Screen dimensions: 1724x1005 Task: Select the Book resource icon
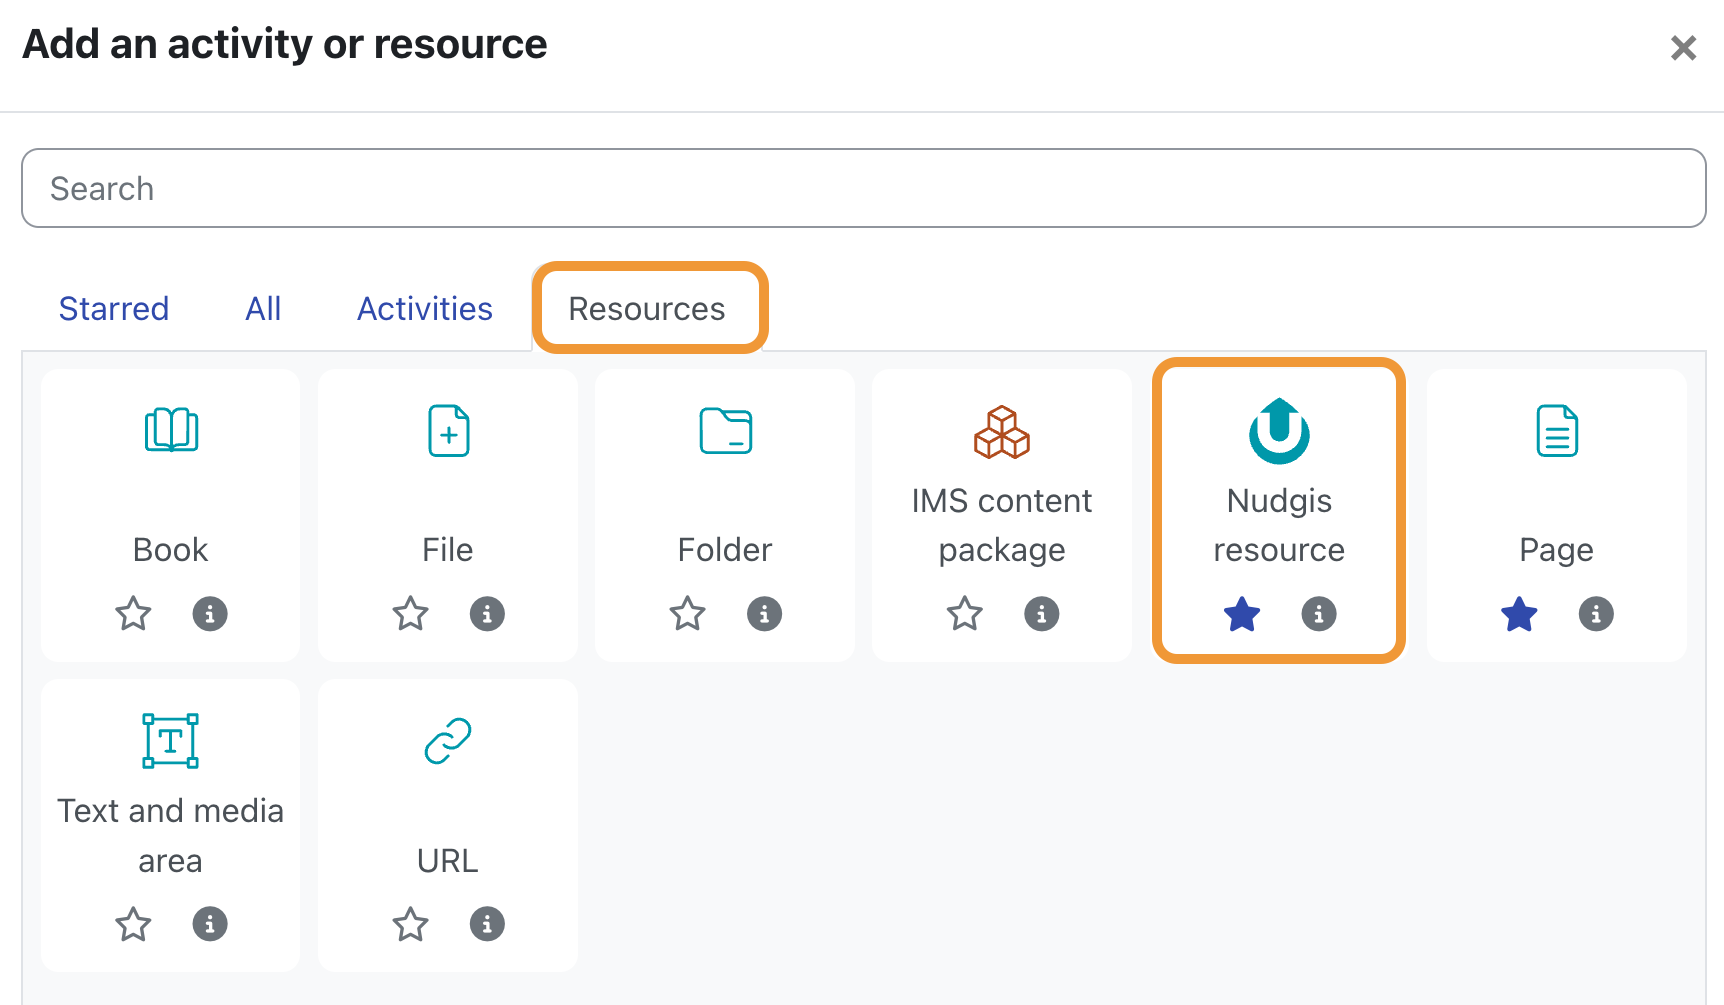coord(171,430)
